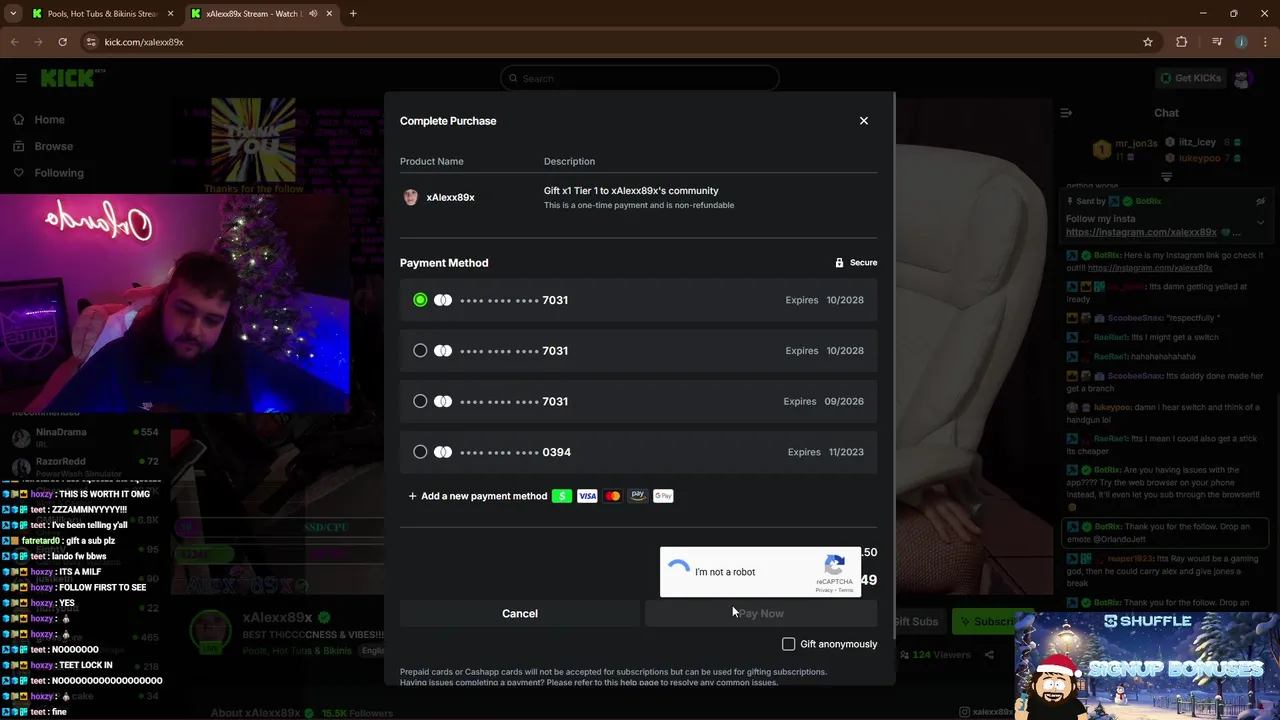Click the Kick search field
The width and height of the screenshot is (1280, 720).
tap(640, 78)
